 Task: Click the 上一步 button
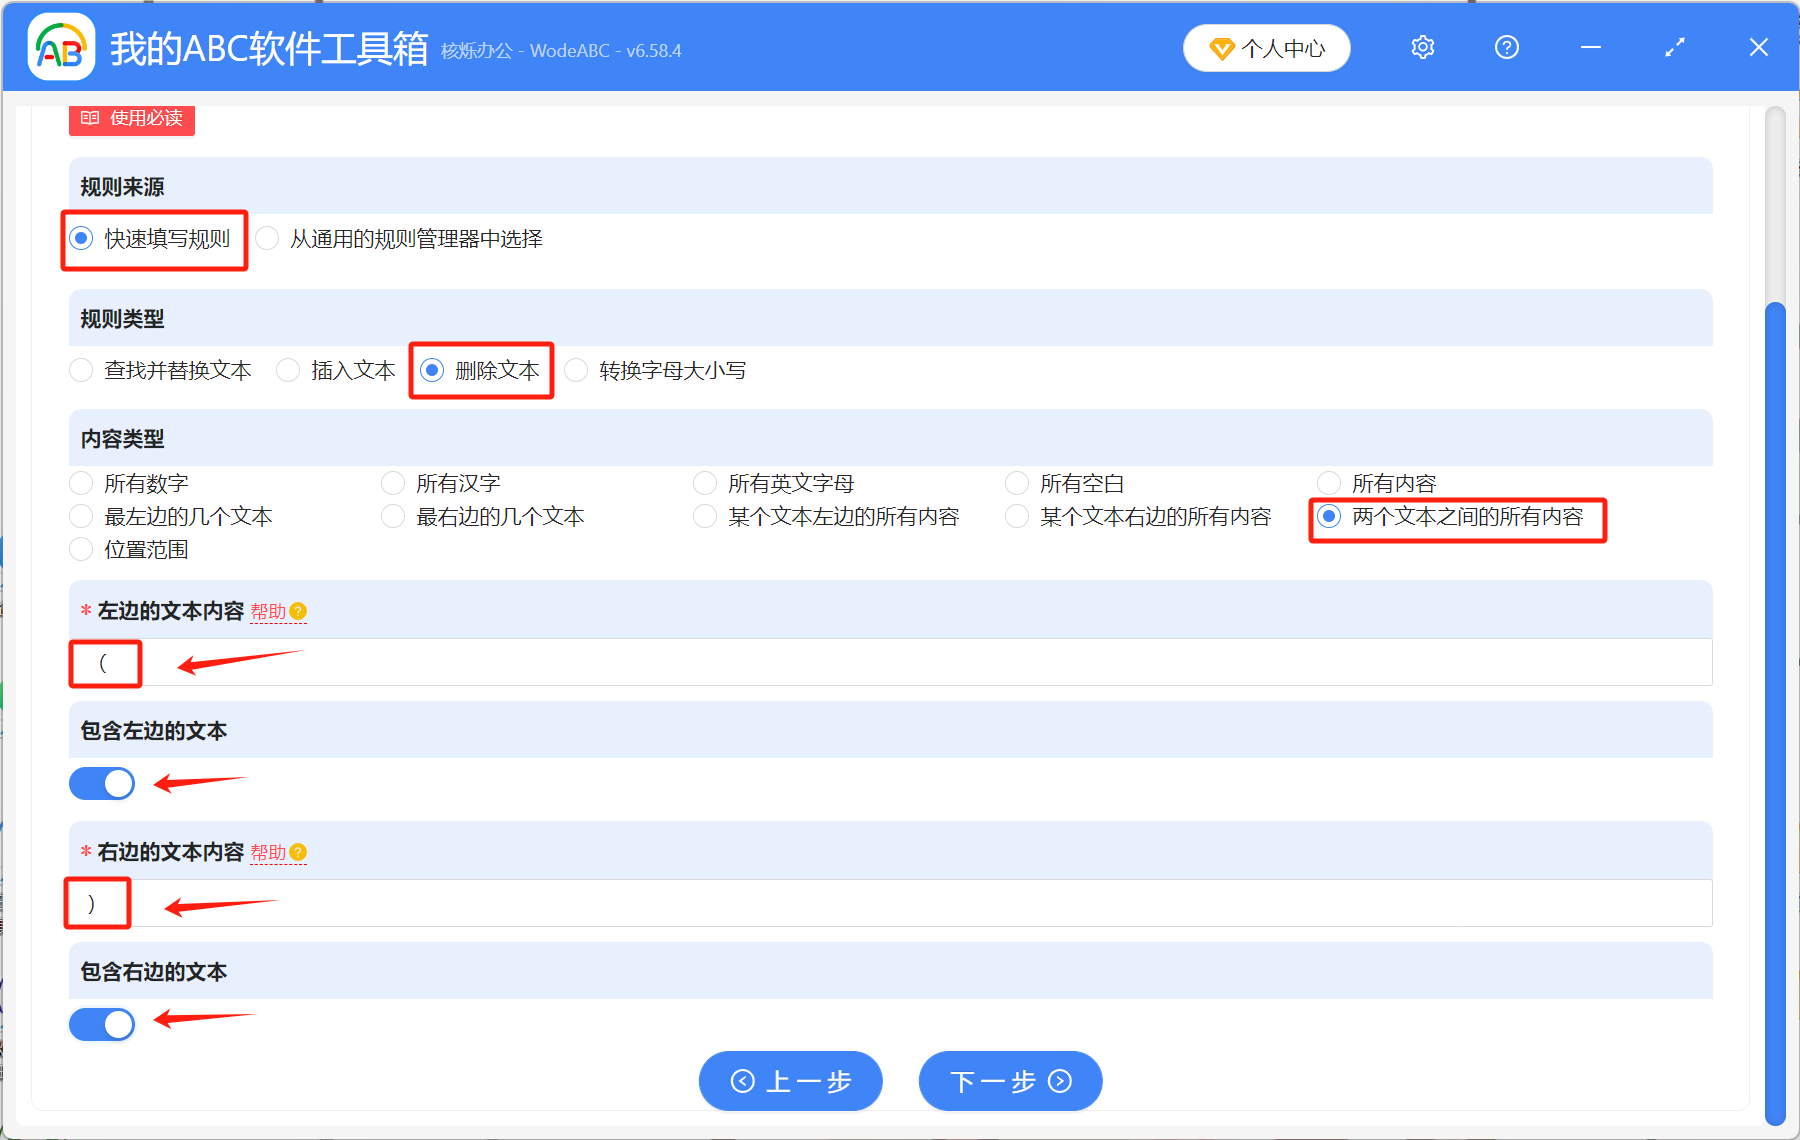[x=790, y=1081]
